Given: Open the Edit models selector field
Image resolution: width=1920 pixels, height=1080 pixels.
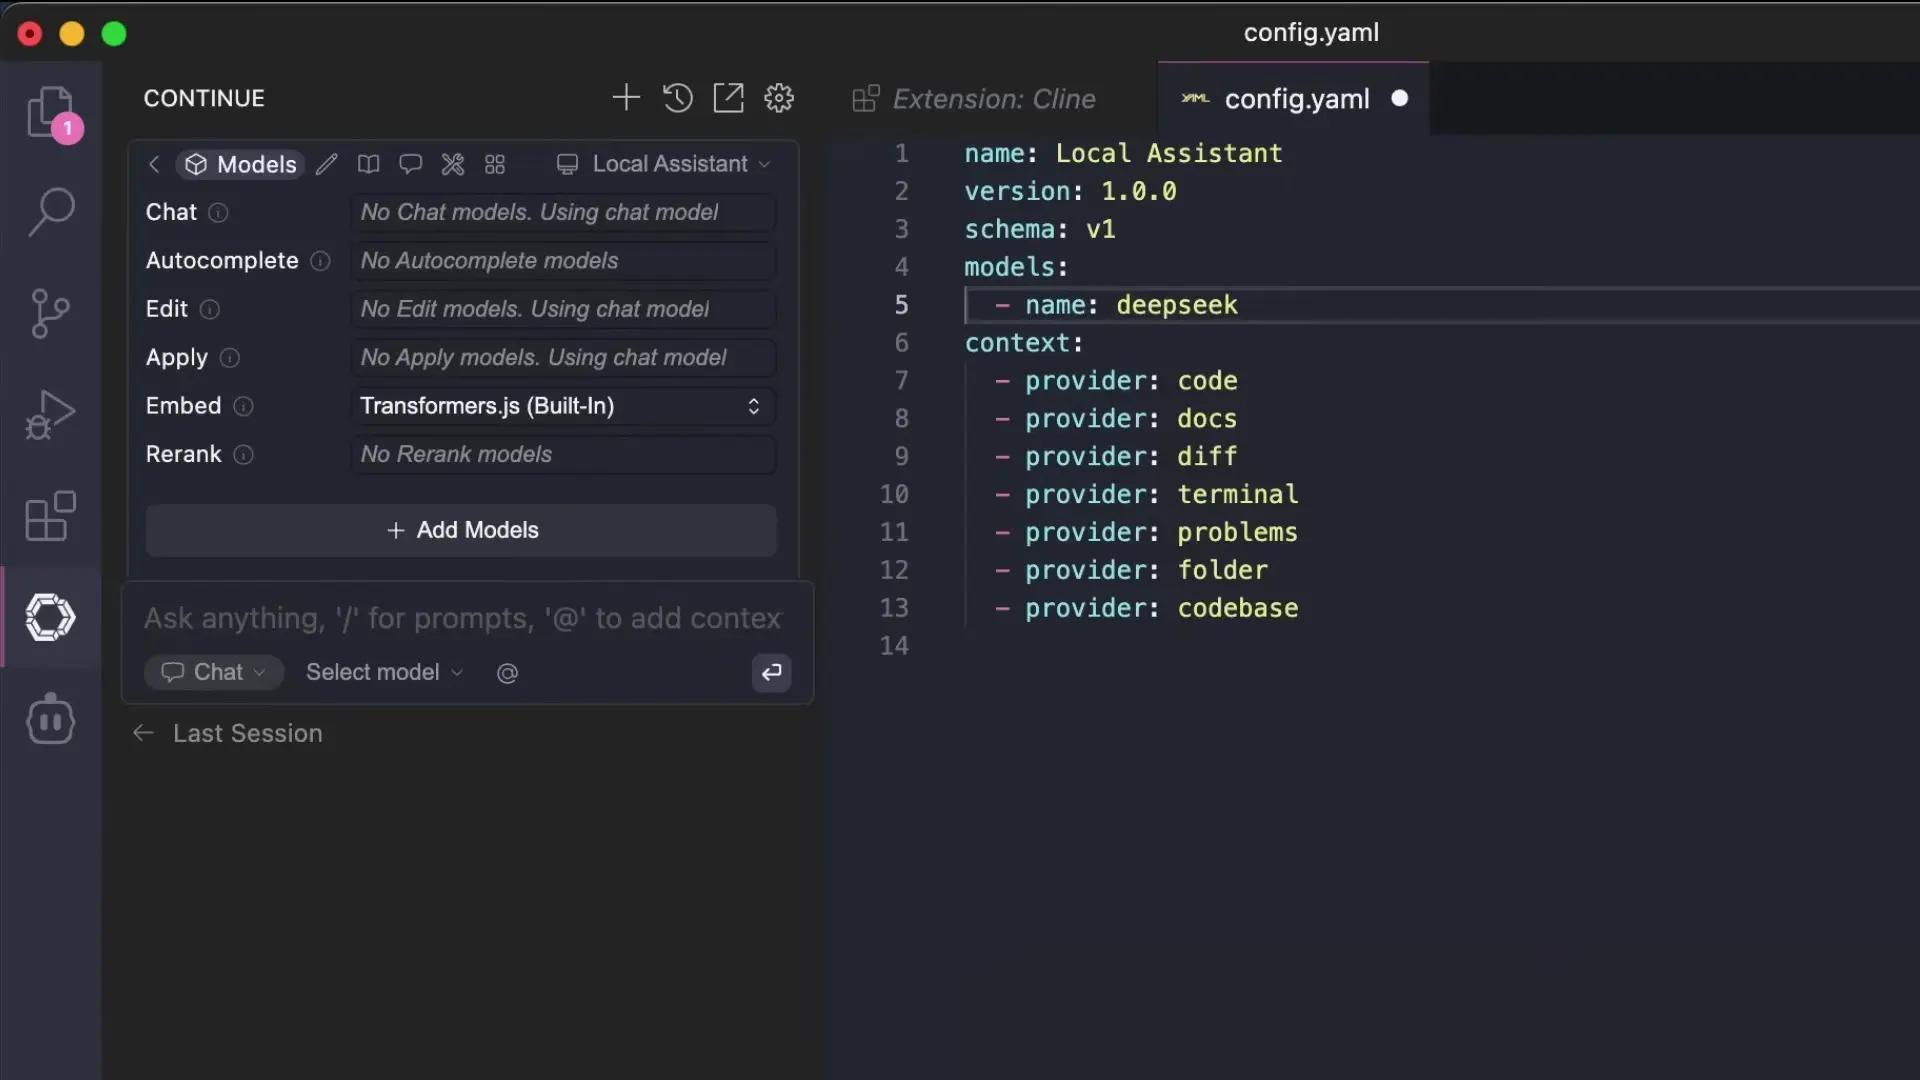Looking at the screenshot, I should point(563,309).
